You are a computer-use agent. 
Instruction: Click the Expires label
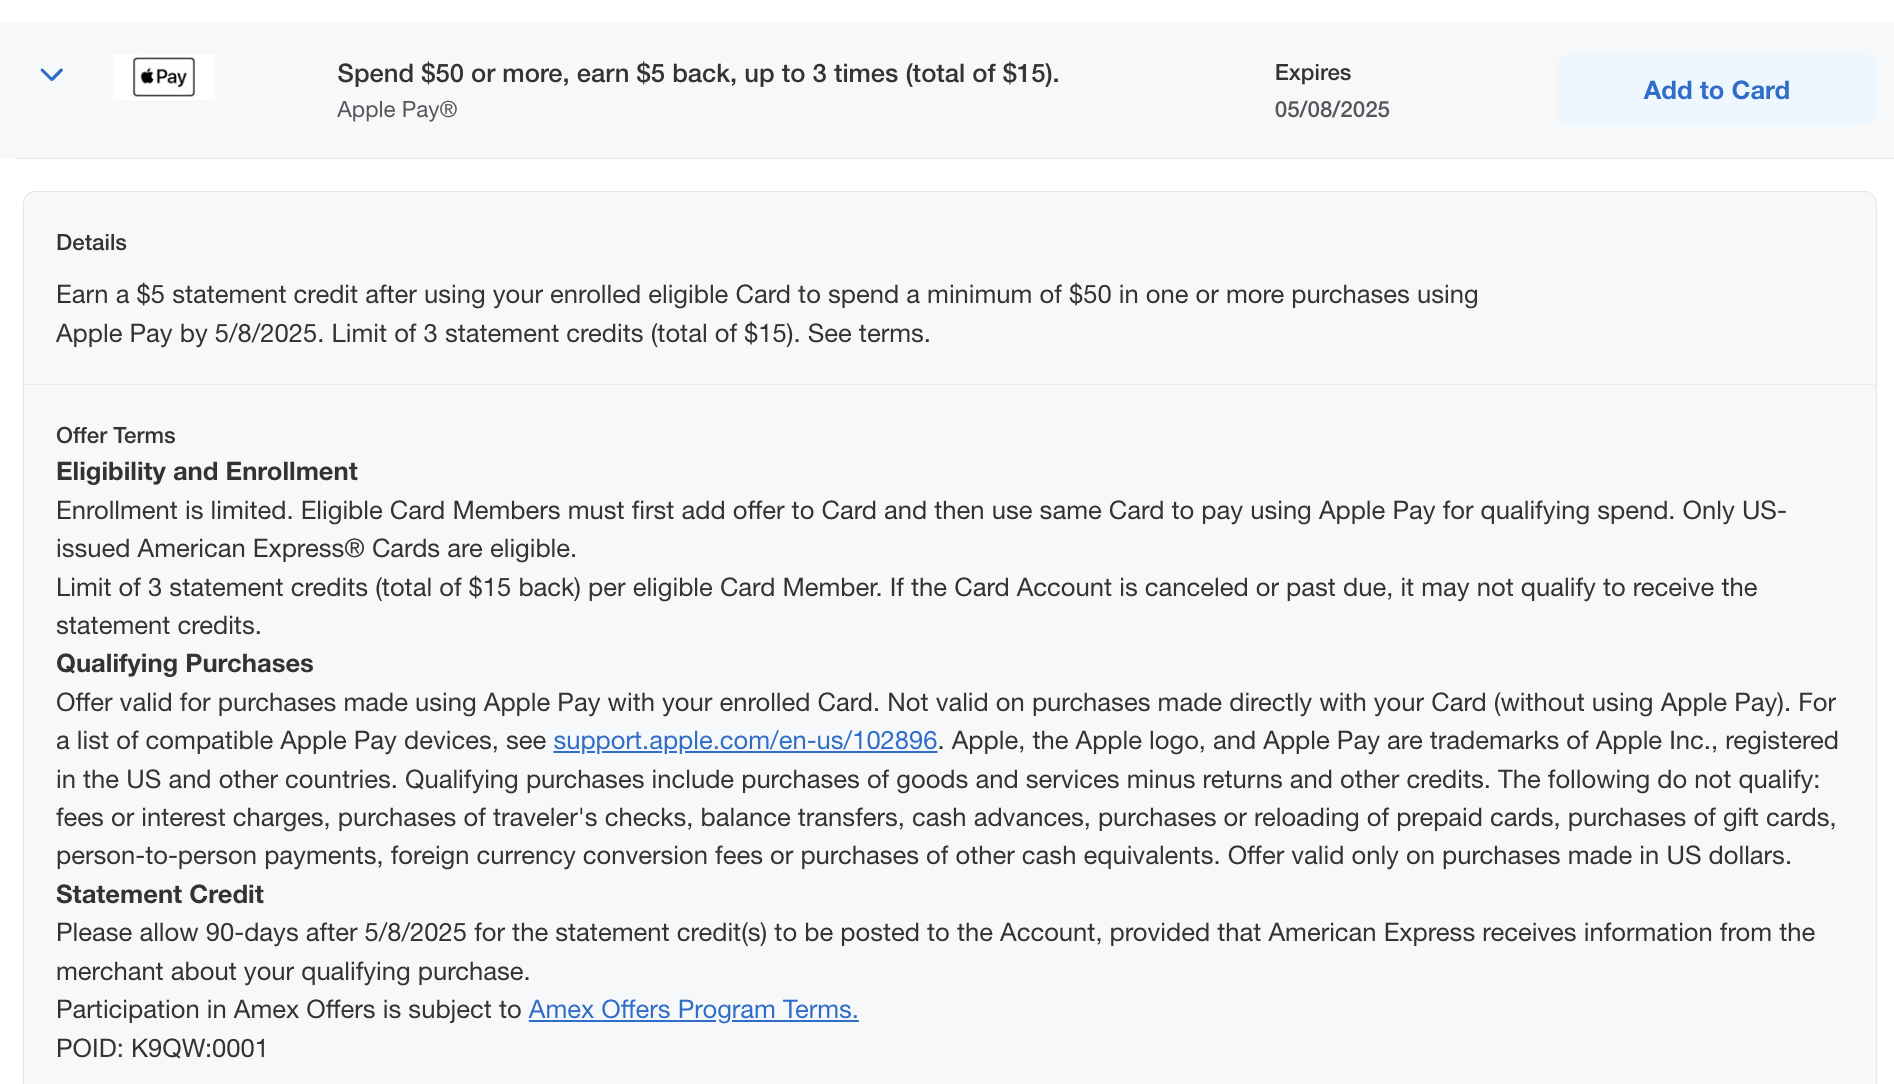point(1312,73)
